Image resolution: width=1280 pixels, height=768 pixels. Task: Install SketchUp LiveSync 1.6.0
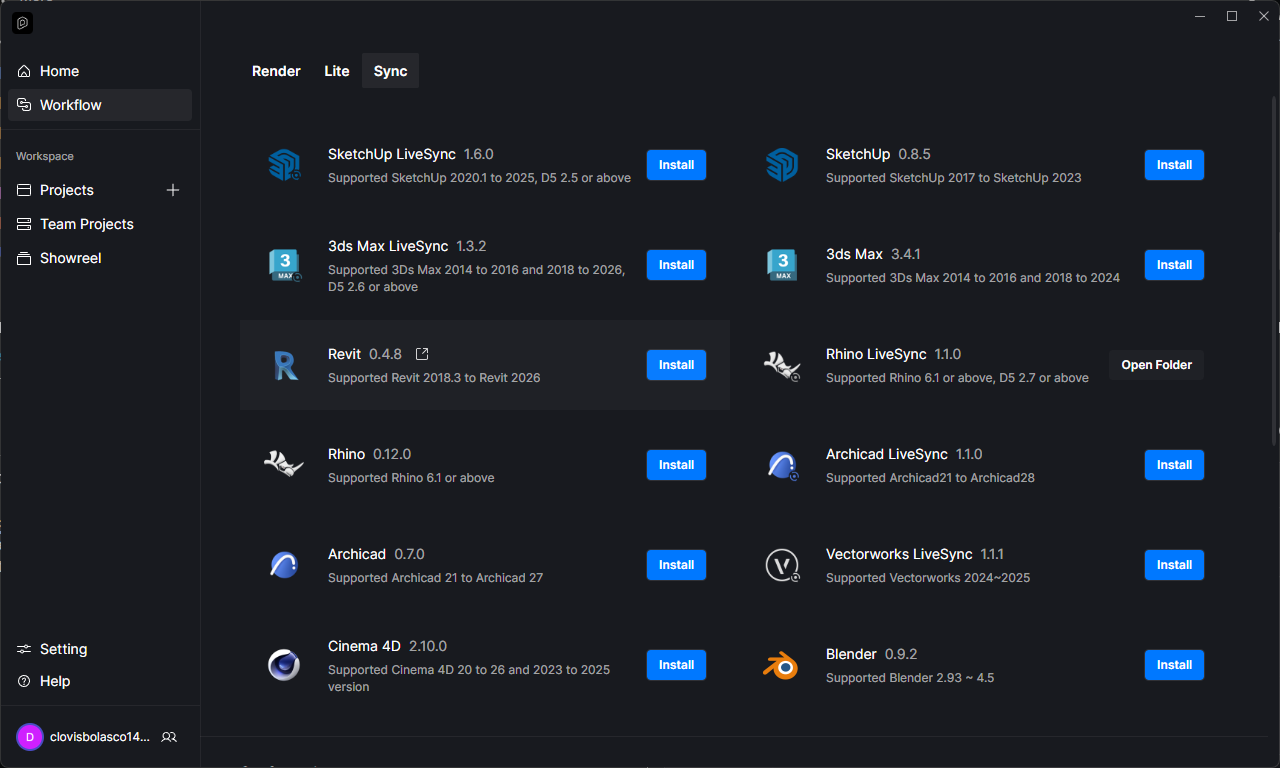click(x=676, y=165)
